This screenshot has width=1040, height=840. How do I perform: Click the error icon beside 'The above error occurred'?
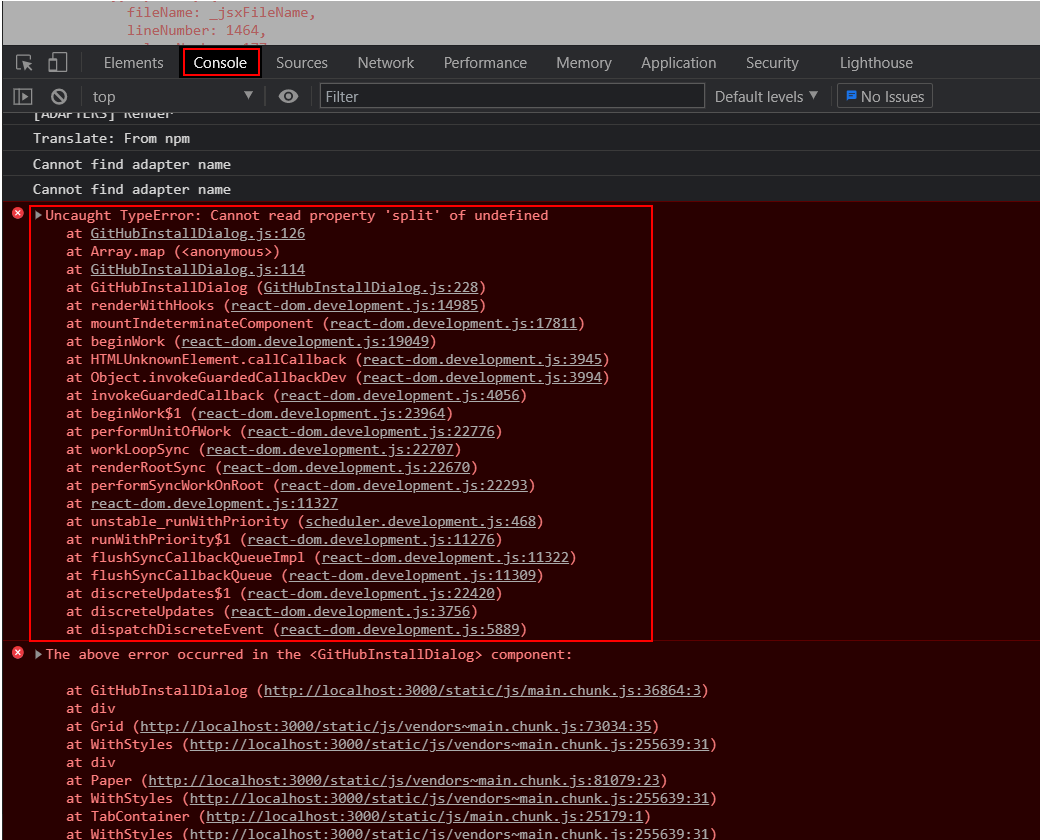point(18,653)
